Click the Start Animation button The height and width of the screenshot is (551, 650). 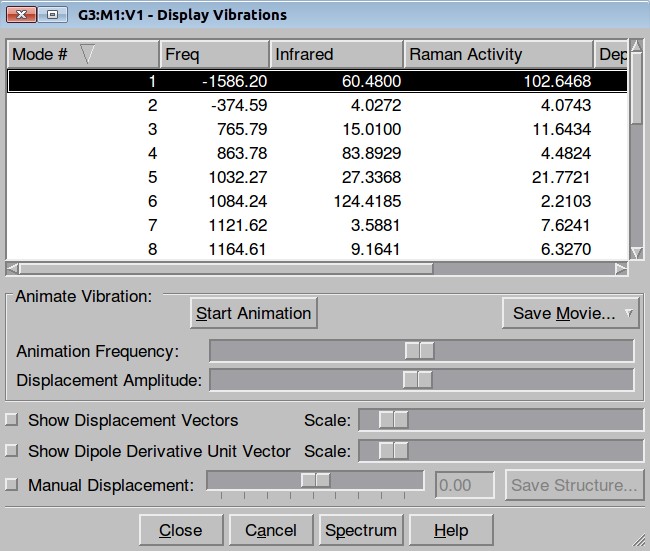click(x=254, y=313)
